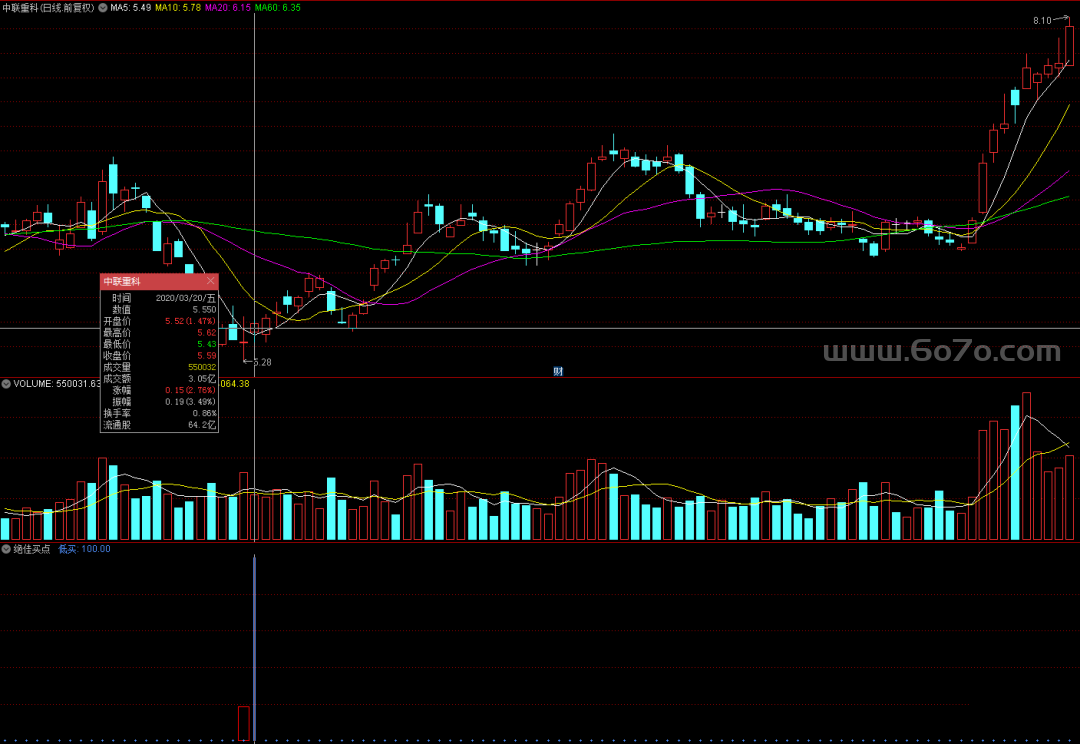Viewport: 1080px width, 744px height.
Task: Click the 最高价 value 5.62
Action: (x=207, y=333)
